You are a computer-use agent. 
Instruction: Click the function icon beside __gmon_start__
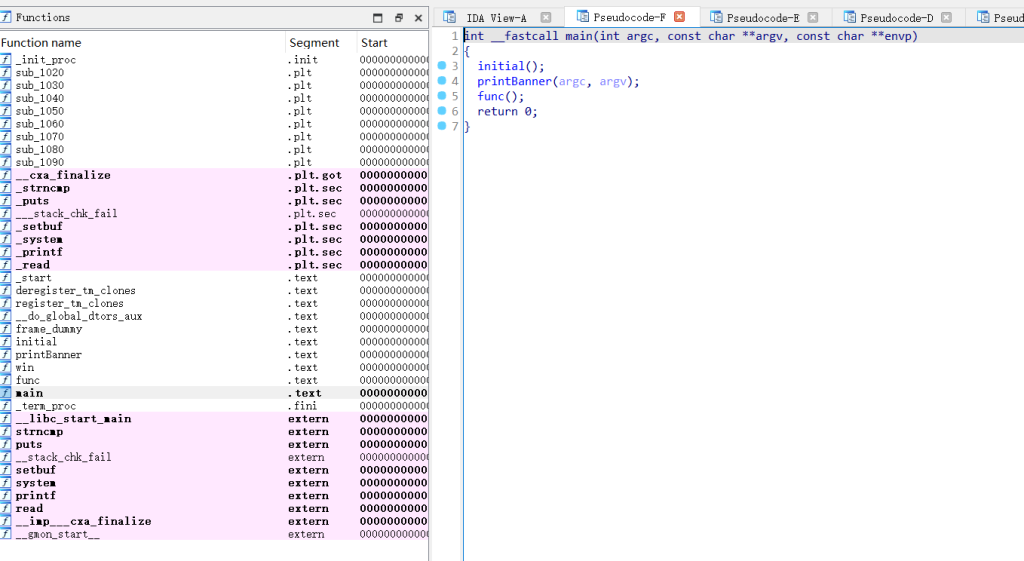coord(6,534)
